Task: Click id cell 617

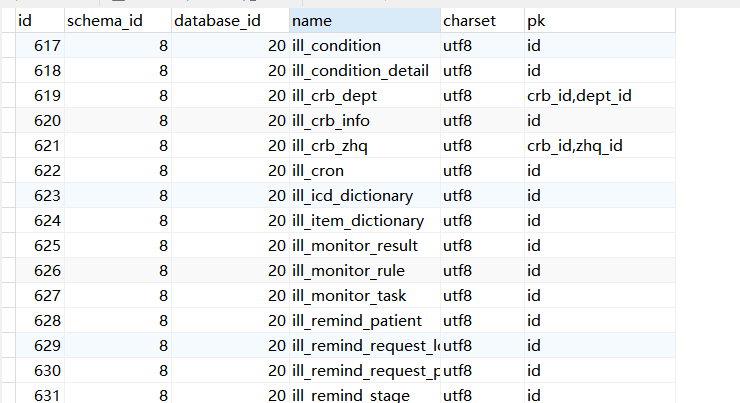Action: 40,46
